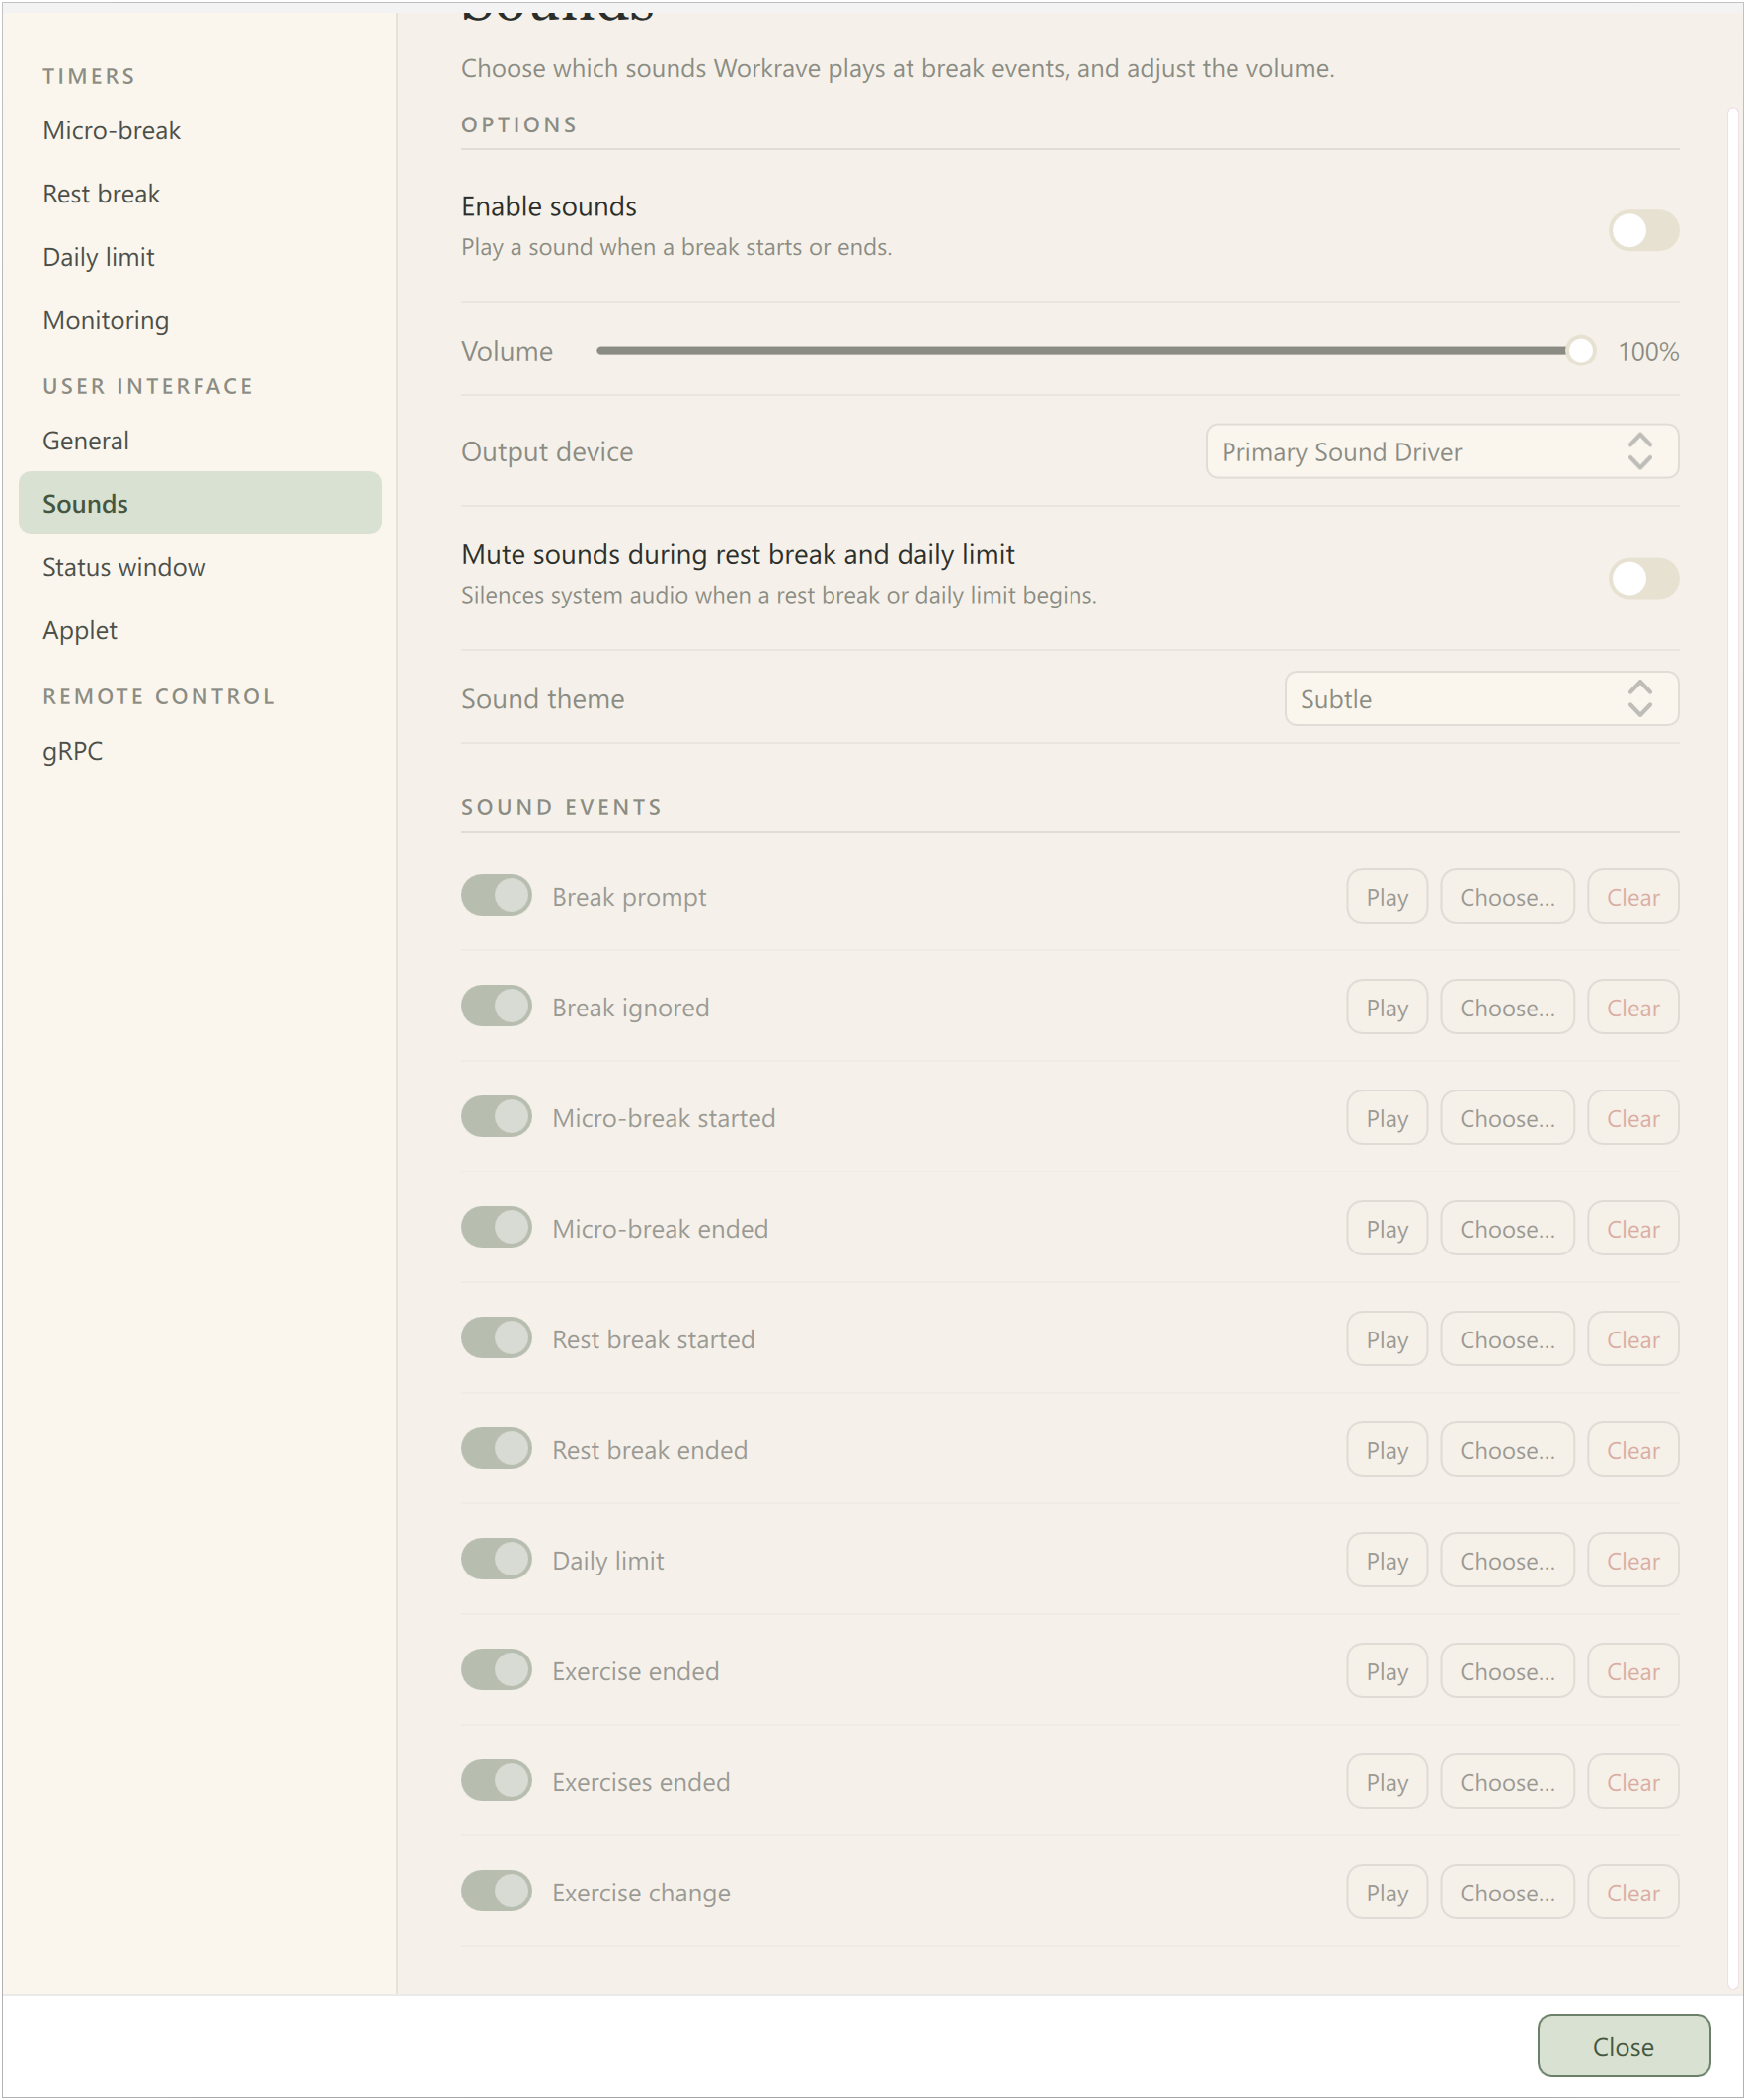The width and height of the screenshot is (1746, 2100).
Task: Toggle Micro-break started sound event
Action: point(496,1117)
